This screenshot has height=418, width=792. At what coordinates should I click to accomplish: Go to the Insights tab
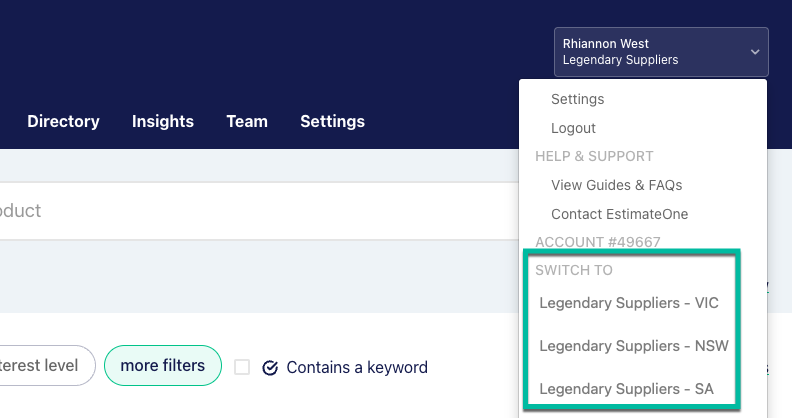(163, 121)
